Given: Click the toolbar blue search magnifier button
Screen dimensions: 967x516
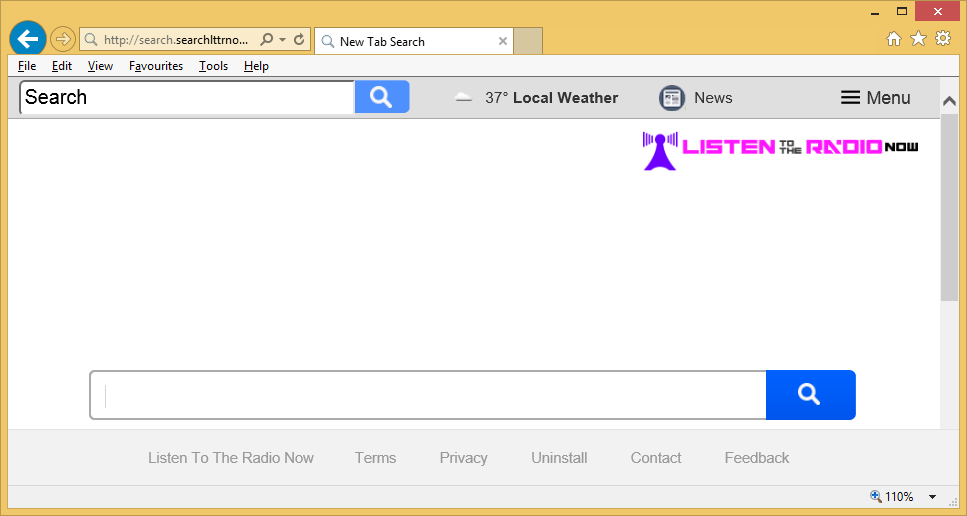Looking at the screenshot, I should [x=381, y=97].
